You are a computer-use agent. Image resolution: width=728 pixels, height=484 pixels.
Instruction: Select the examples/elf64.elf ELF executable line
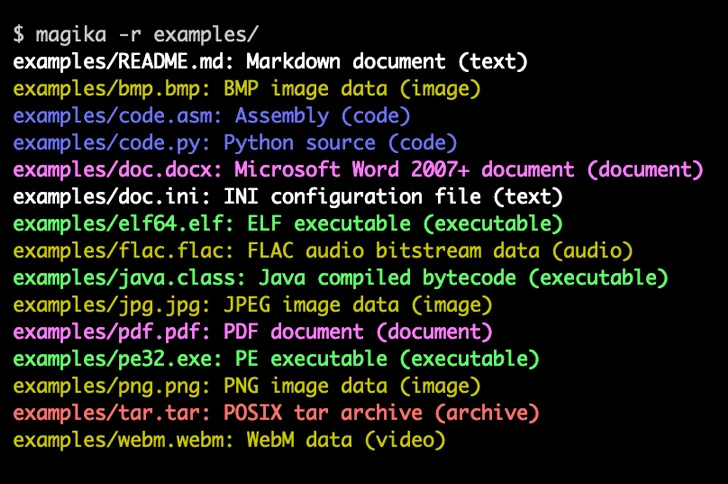click(x=288, y=223)
